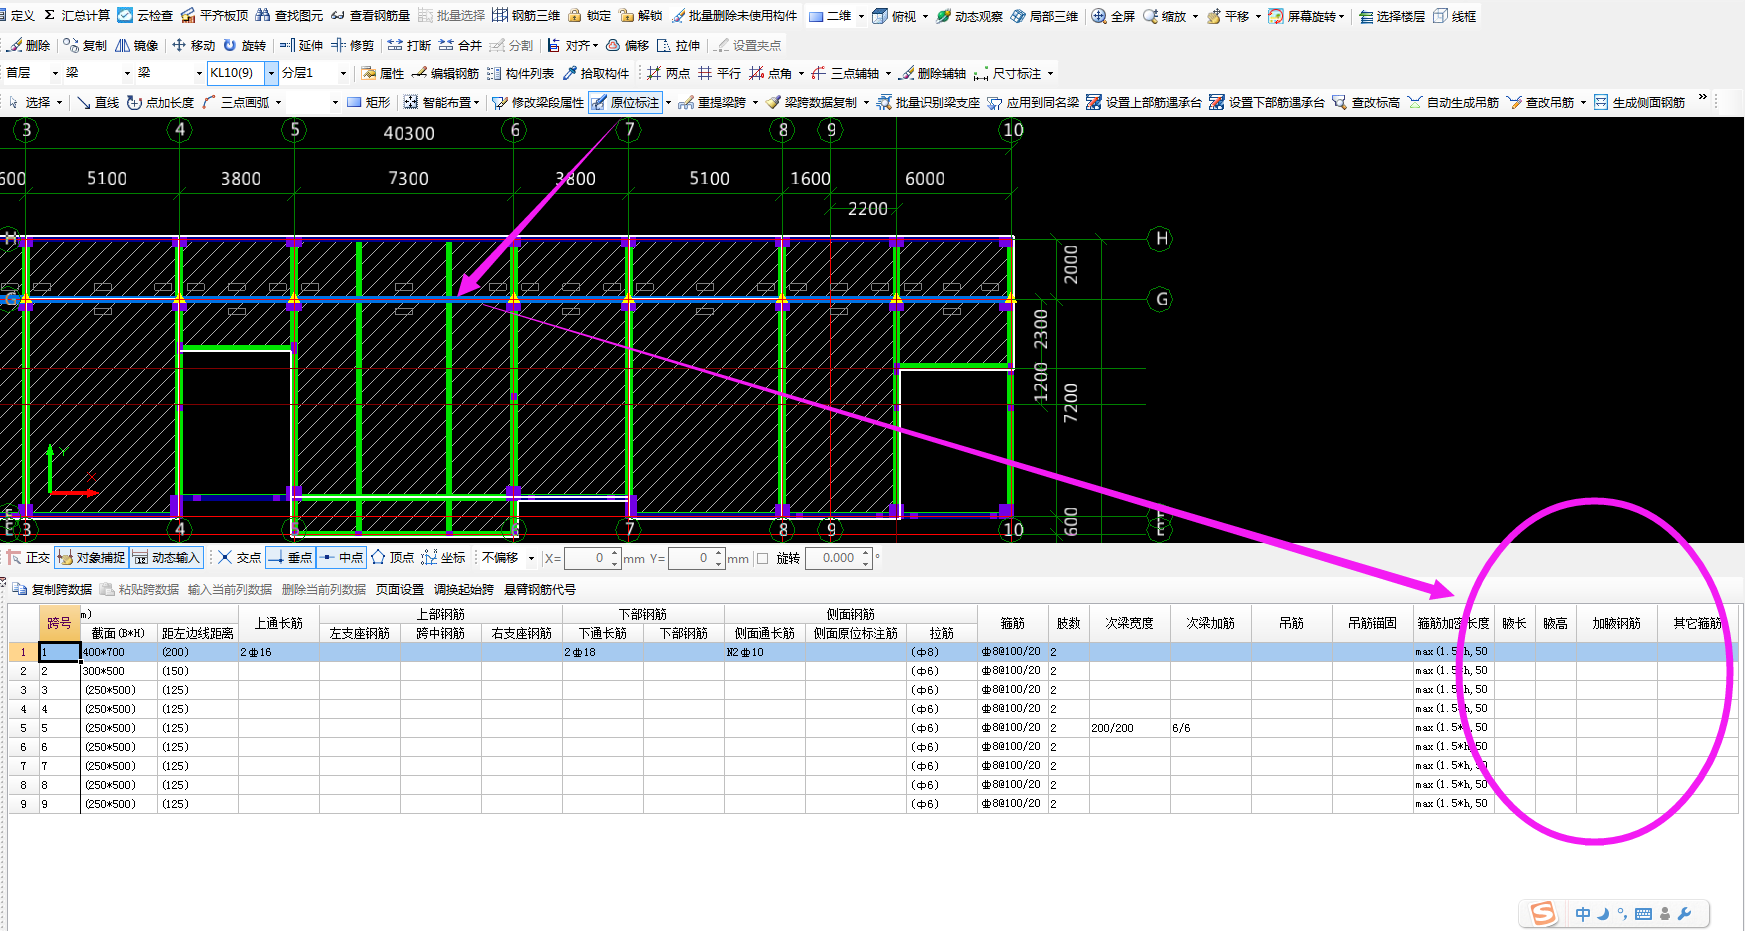Click 解锁 unlock tool
Image resolution: width=1745 pixels, height=931 pixels.
640,16
